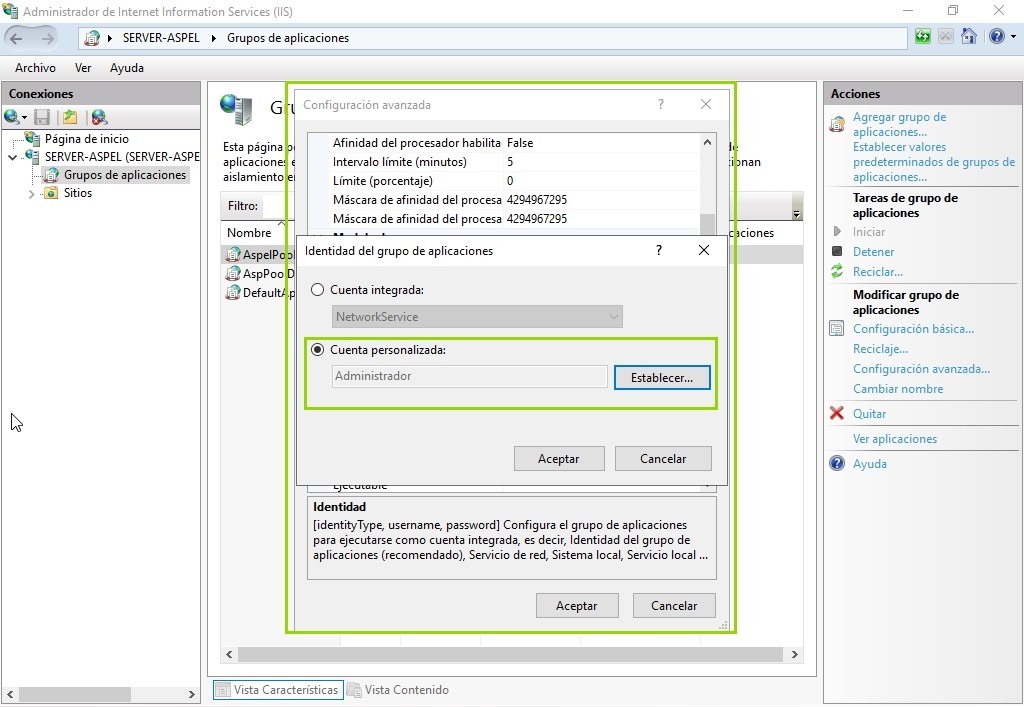This screenshot has height=707, width=1024.
Task: Open the address bar Help dropdown arrow
Action: 1013,37
